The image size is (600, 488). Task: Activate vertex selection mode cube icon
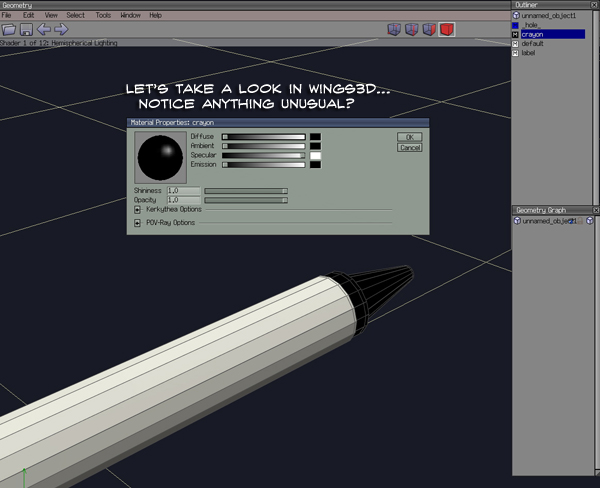(x=394, y=29)
